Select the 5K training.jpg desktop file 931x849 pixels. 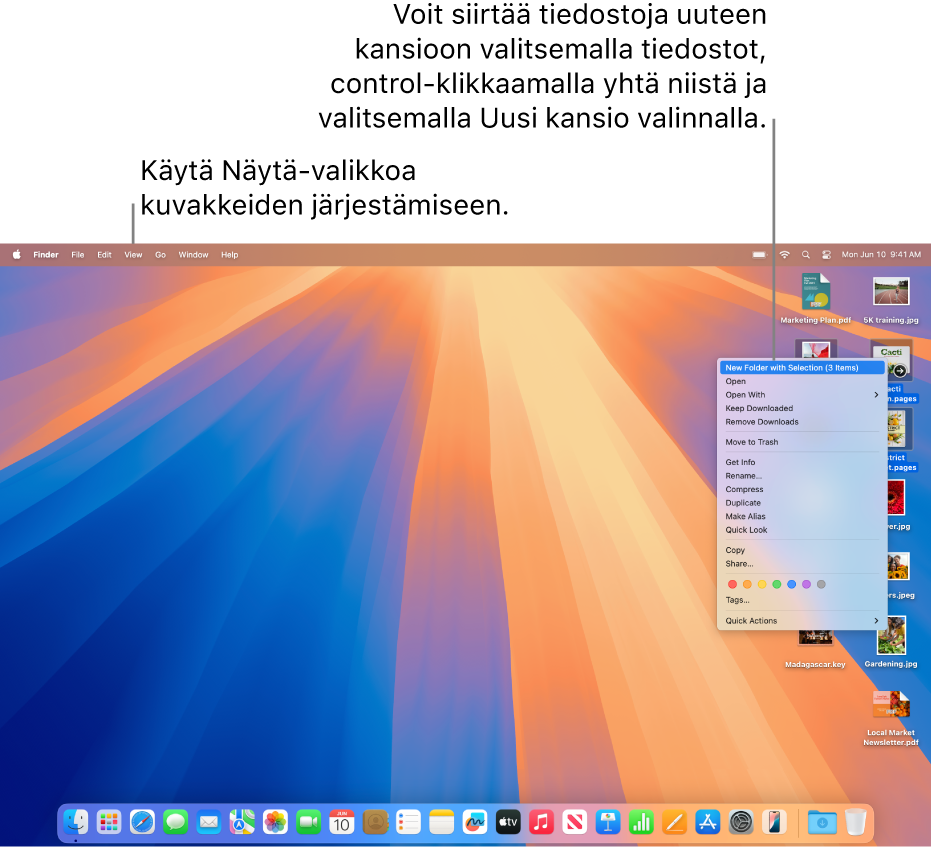[x=891, y=299]
